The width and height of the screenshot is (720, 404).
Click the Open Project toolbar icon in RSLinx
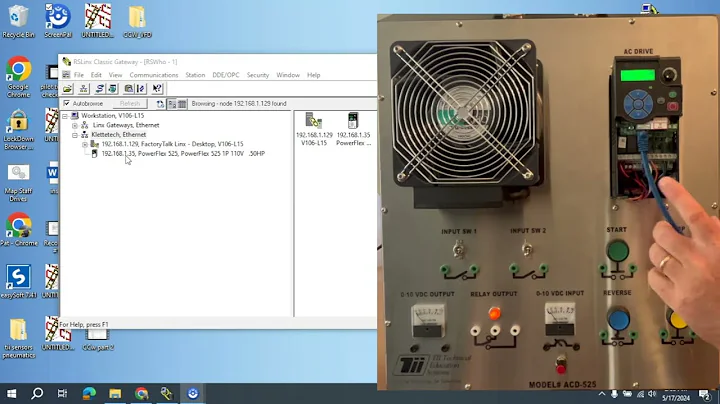tap(68, 89)
